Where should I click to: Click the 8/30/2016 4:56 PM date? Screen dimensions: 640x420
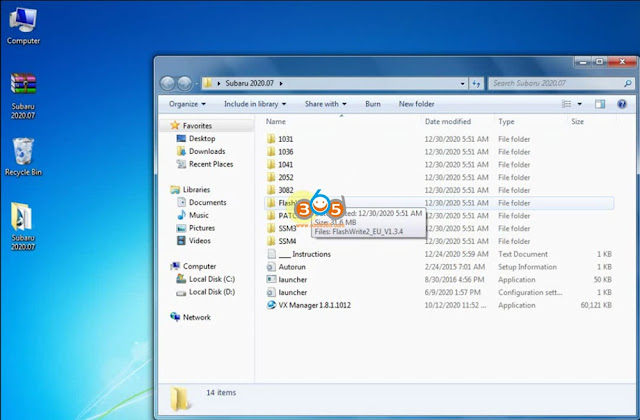click(x=454, y=280)
